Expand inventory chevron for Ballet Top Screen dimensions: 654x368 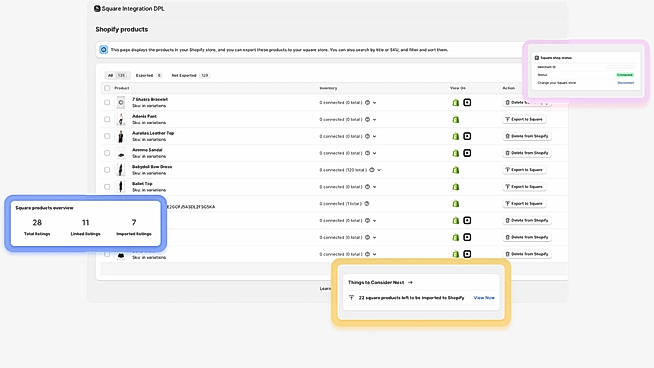[x=375, y=187]
